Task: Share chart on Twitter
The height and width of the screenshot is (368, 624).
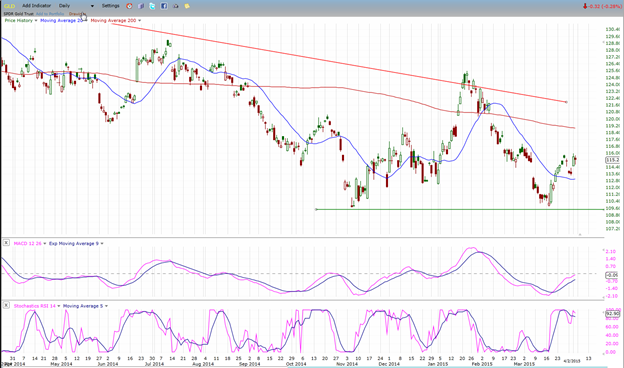Action: [152, 6]
